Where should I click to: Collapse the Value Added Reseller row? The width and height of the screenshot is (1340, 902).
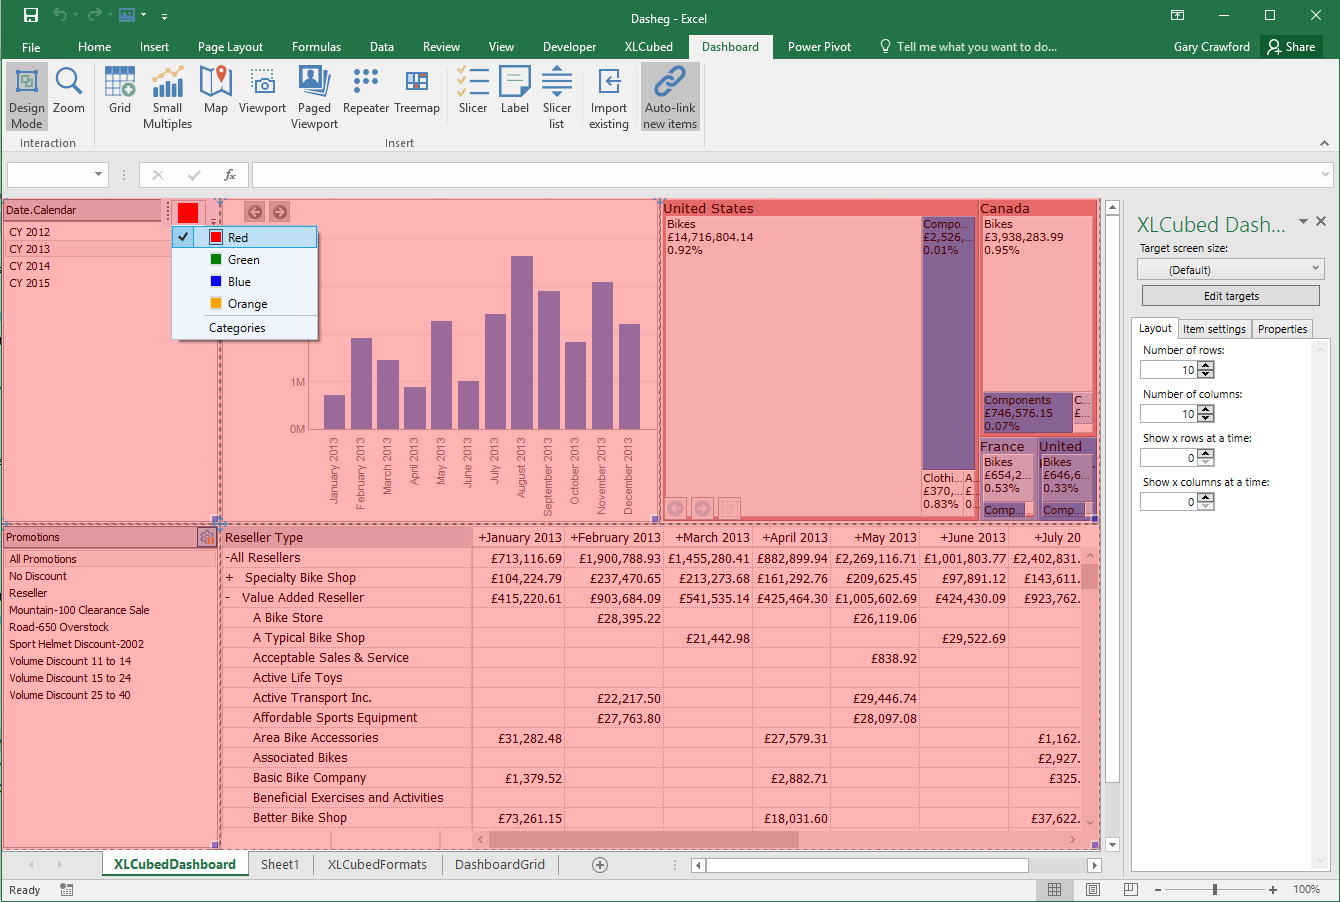click(x=229, y=598)
